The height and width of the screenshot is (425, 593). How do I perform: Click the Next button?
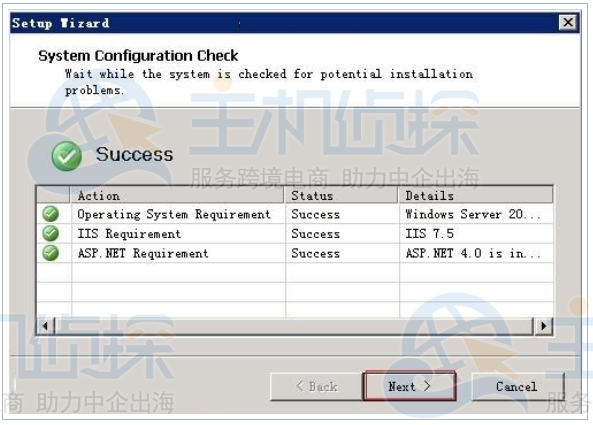pos(409,386)
